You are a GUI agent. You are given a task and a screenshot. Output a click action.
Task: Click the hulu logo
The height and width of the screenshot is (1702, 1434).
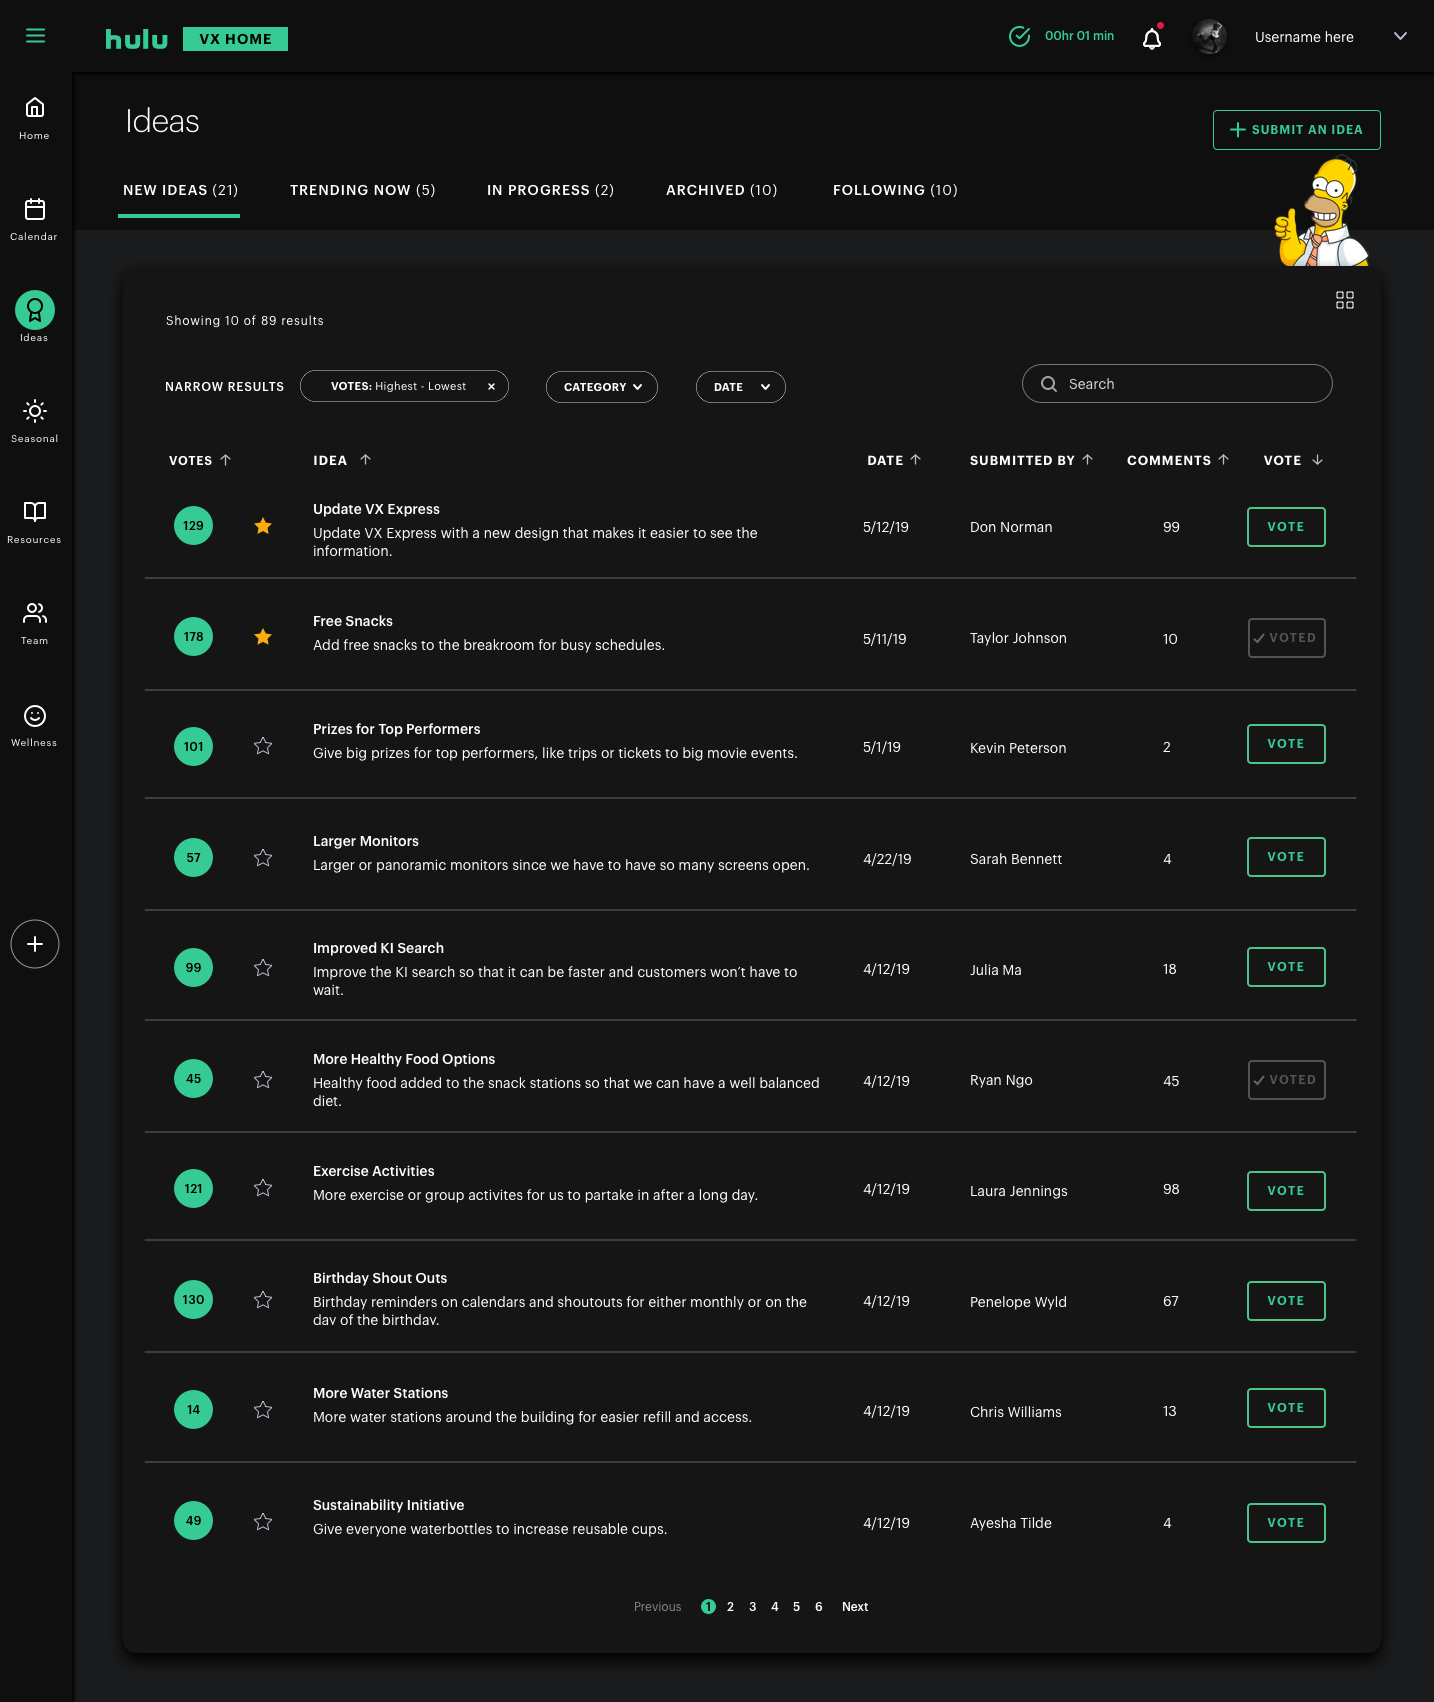(137, 39)
